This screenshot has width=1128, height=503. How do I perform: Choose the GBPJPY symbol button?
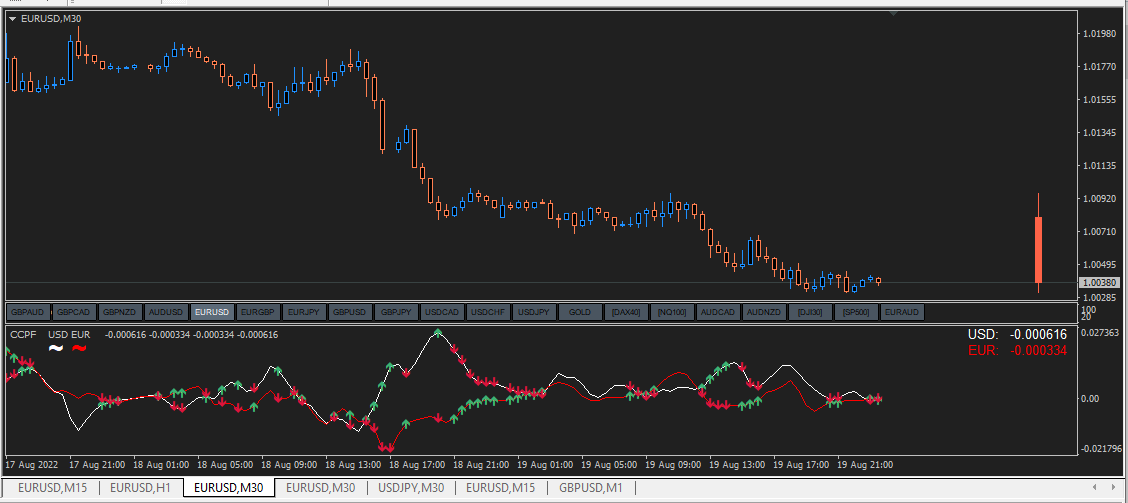(396, 312)
